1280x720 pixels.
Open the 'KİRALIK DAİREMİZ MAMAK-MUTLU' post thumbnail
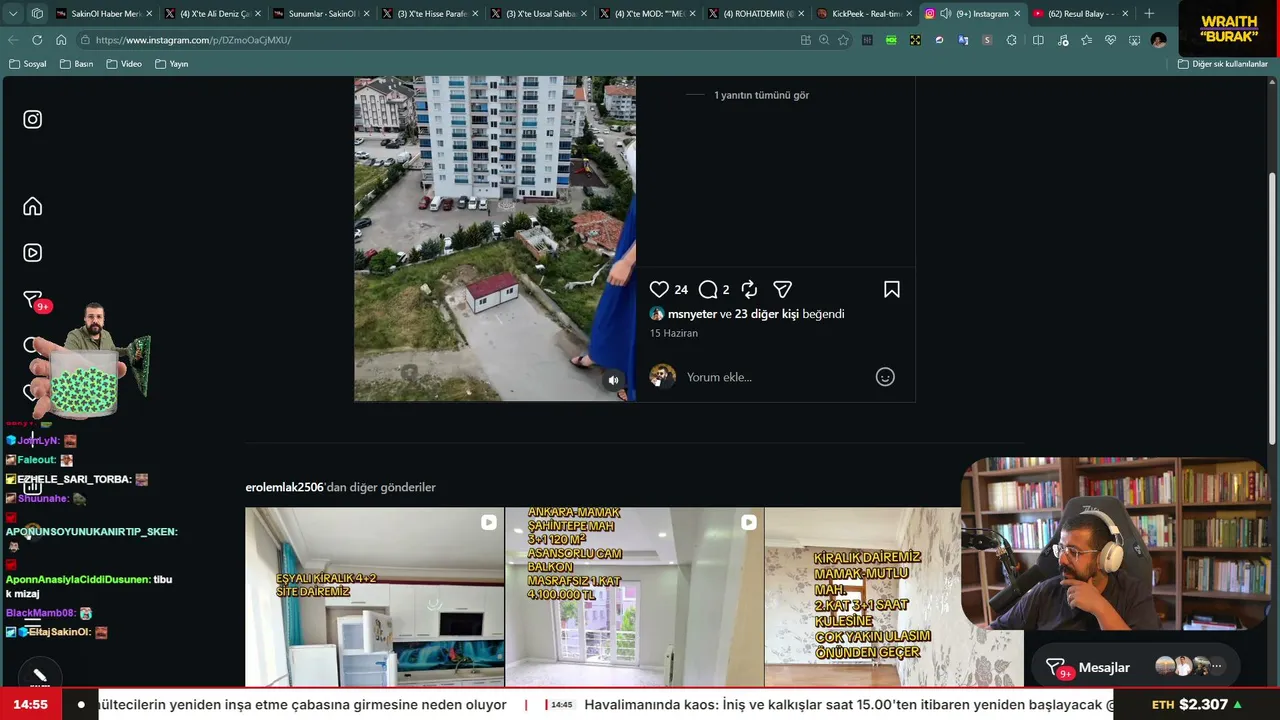coord(893,597)
